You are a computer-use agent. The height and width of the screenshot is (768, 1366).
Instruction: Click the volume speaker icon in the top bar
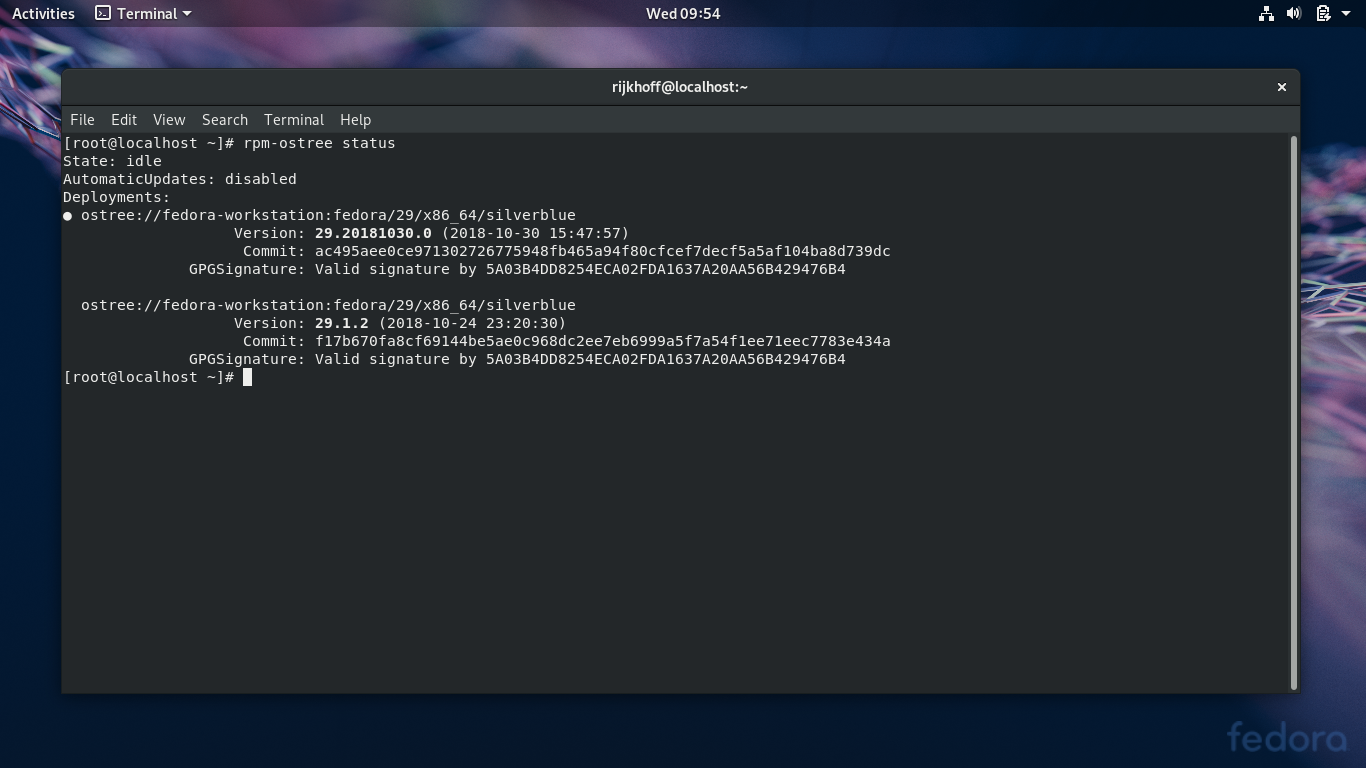(x=1294, y=14)
